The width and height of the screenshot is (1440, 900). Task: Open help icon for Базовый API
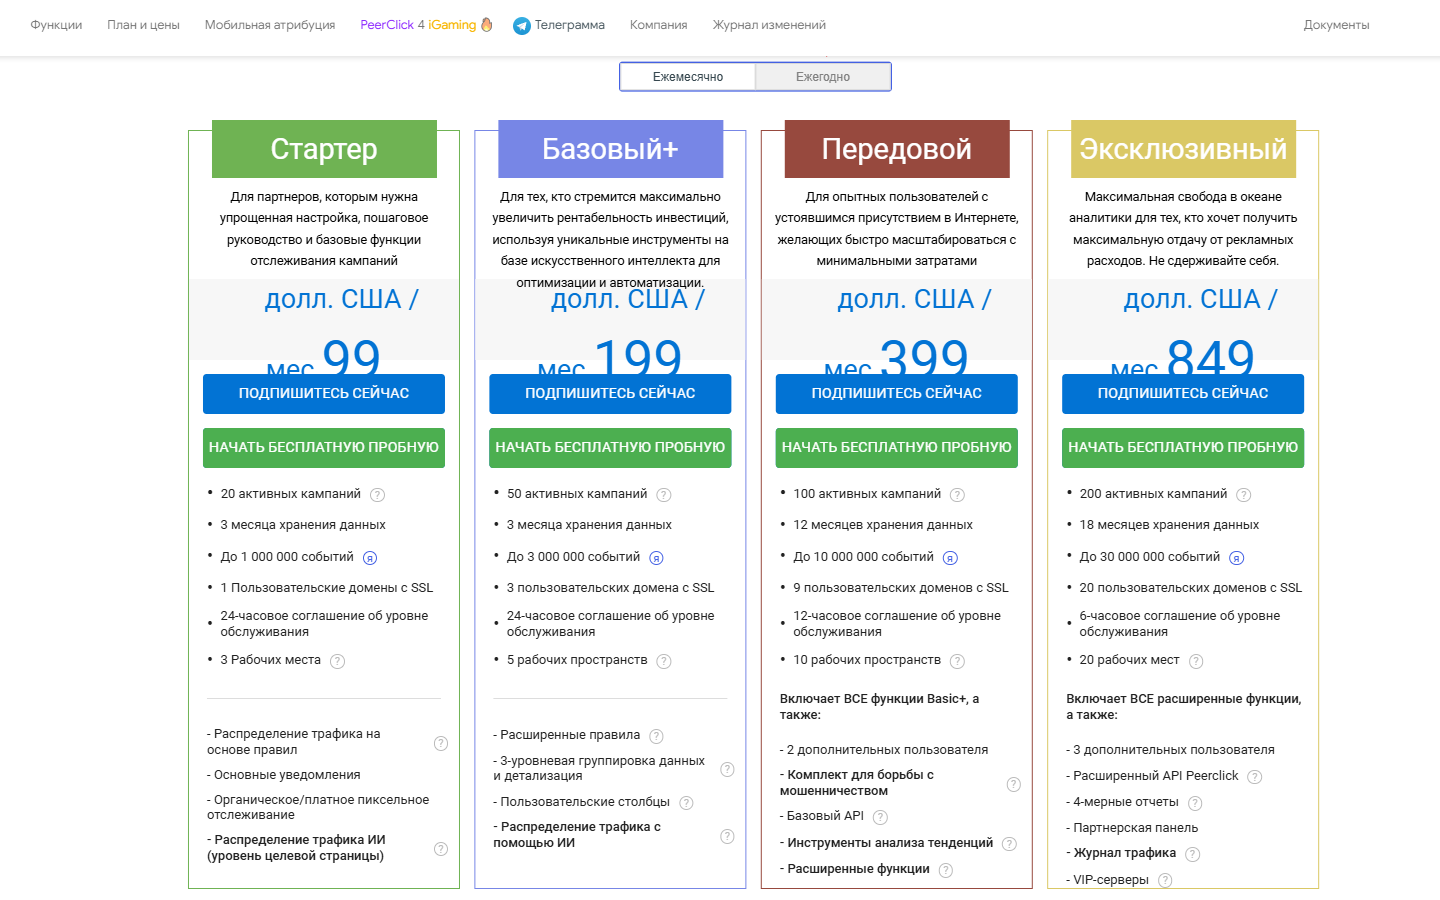pos(880,817)
